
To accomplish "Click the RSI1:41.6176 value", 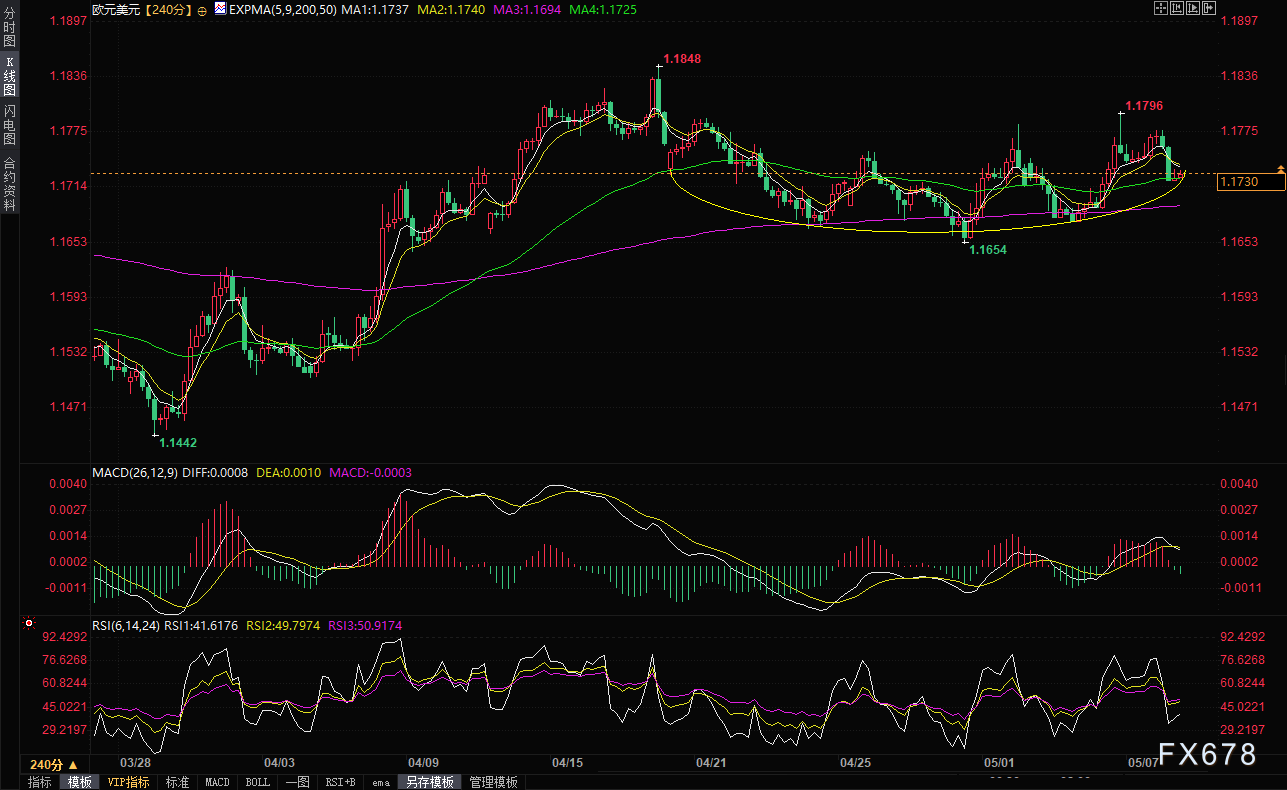I will (x=201, y=625).
